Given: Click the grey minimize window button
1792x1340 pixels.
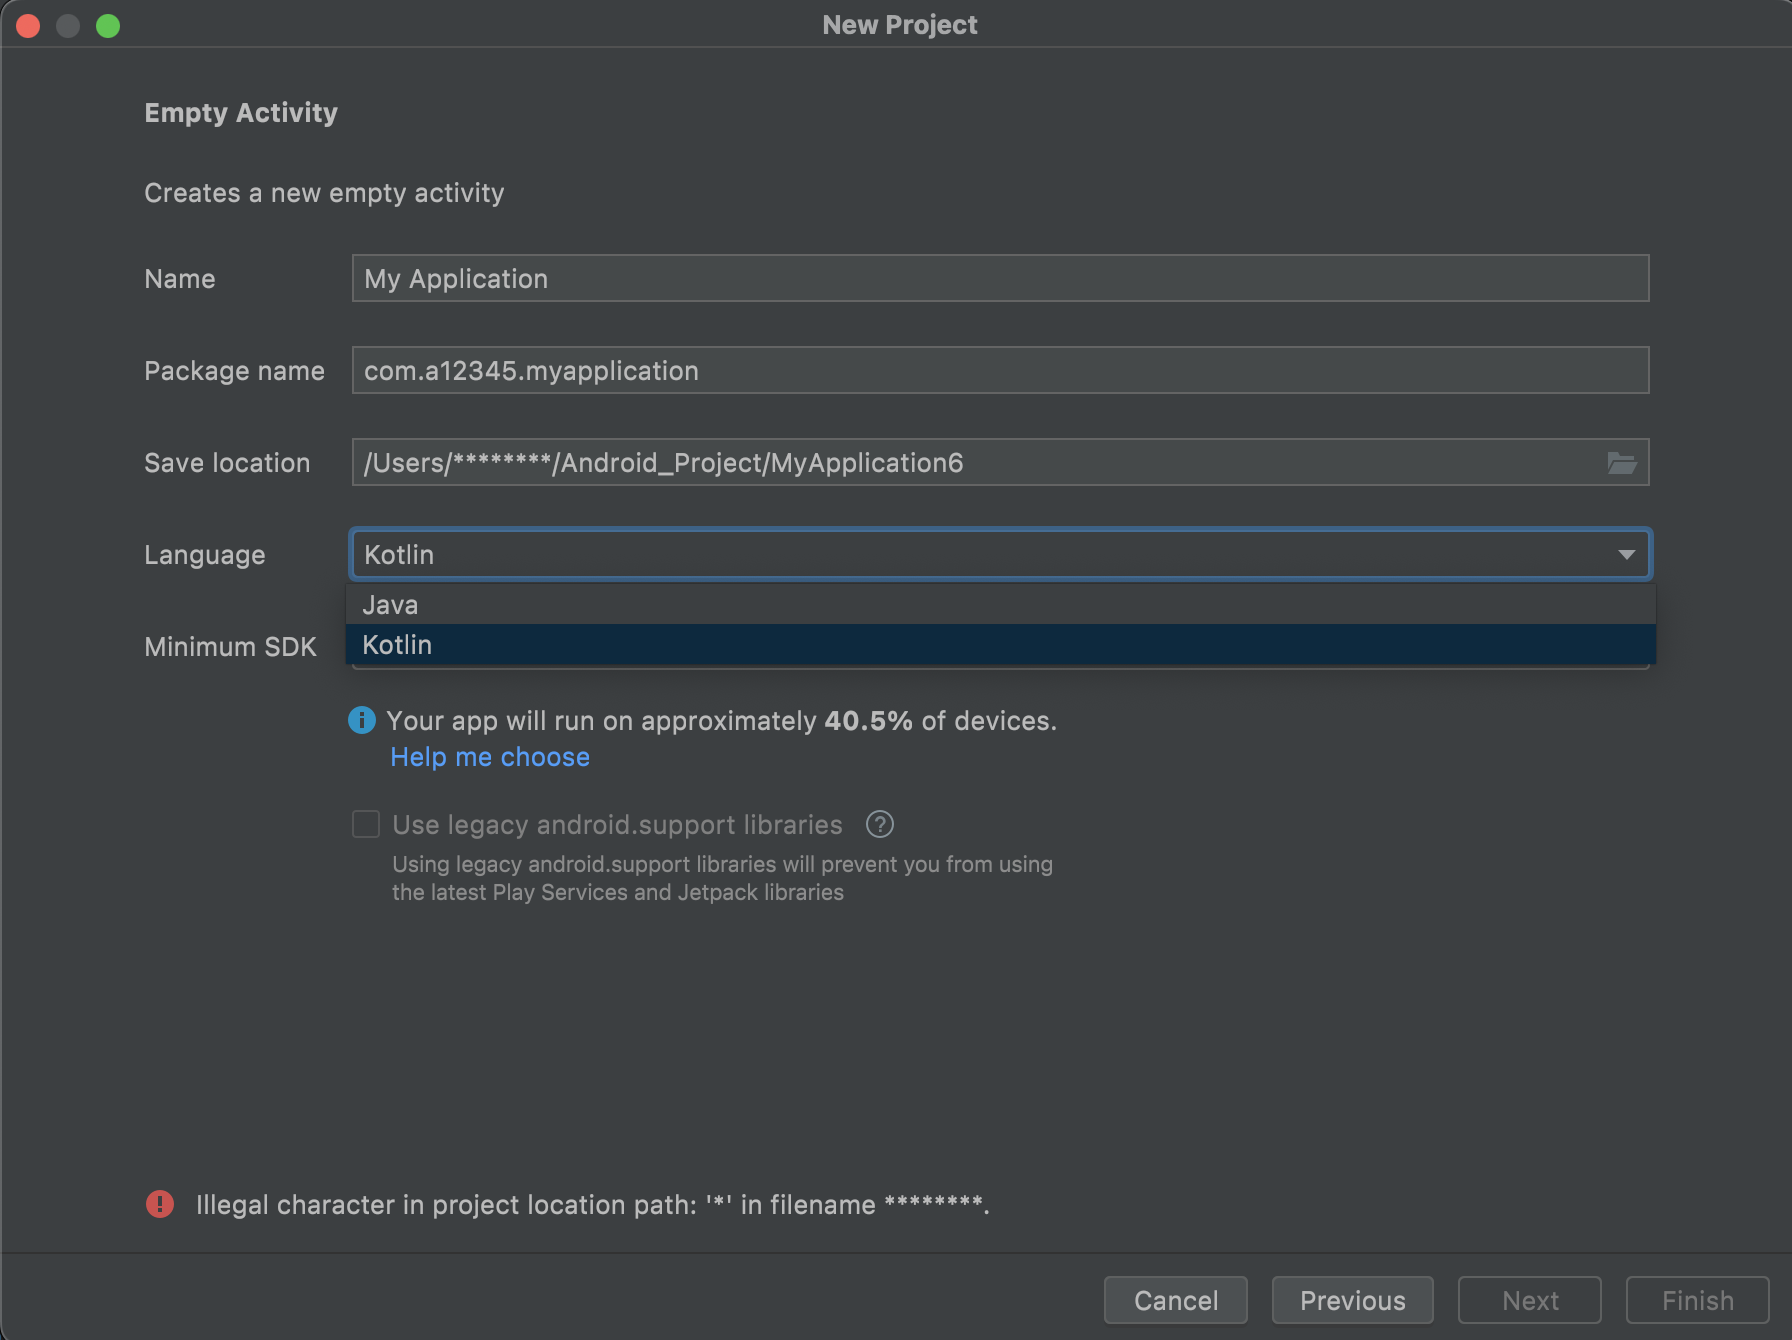Looking at the screenshot, I should (68, 26).
